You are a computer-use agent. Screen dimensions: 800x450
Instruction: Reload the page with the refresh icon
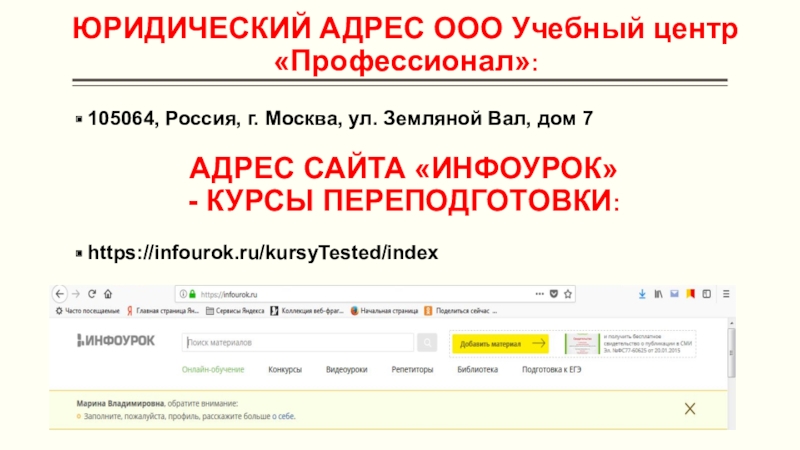click(92, 294)
